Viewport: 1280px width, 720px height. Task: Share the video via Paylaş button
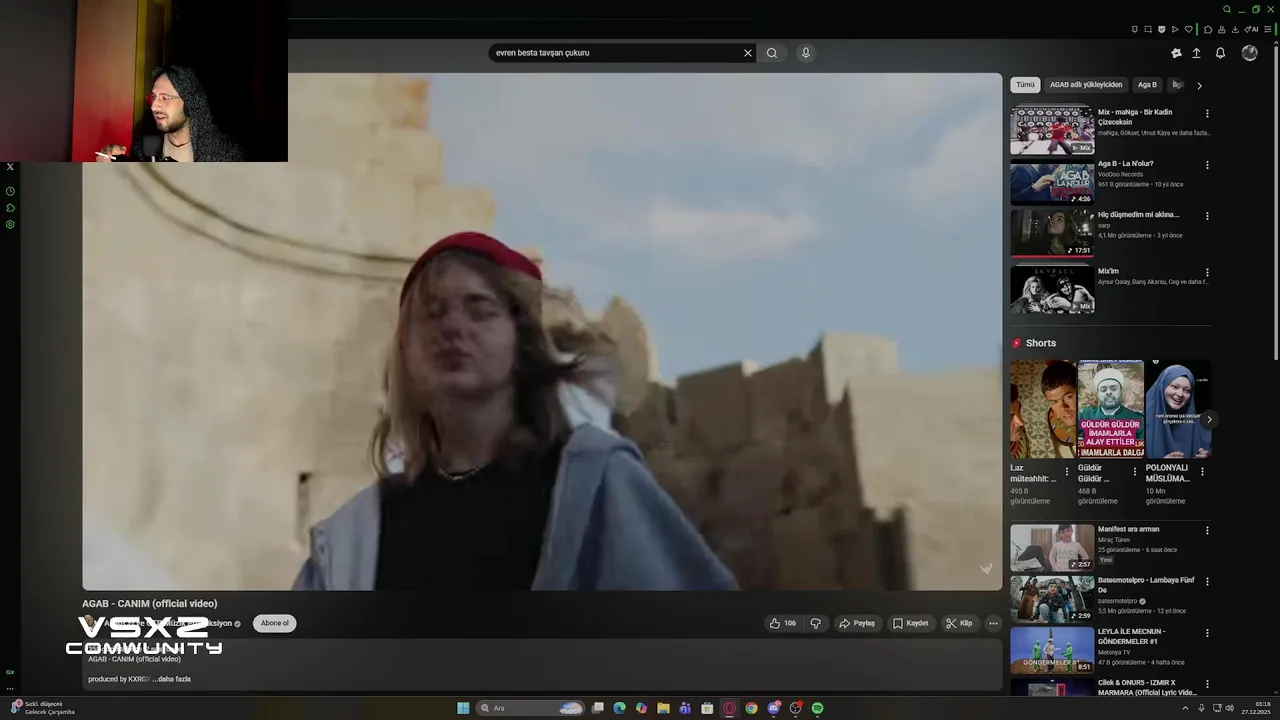(x=857, y=623)
